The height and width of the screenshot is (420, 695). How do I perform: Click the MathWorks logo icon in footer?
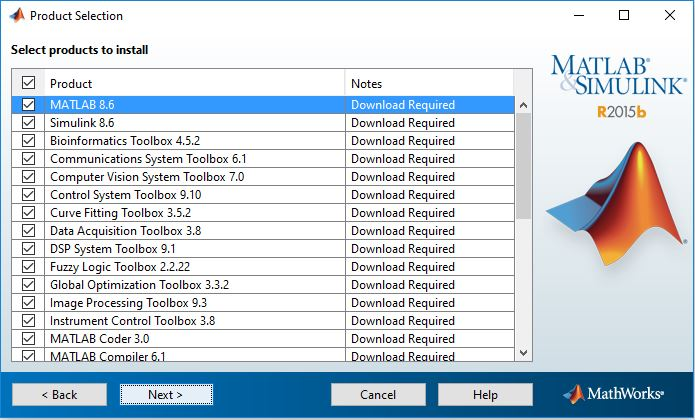click(x=574, y=393)
